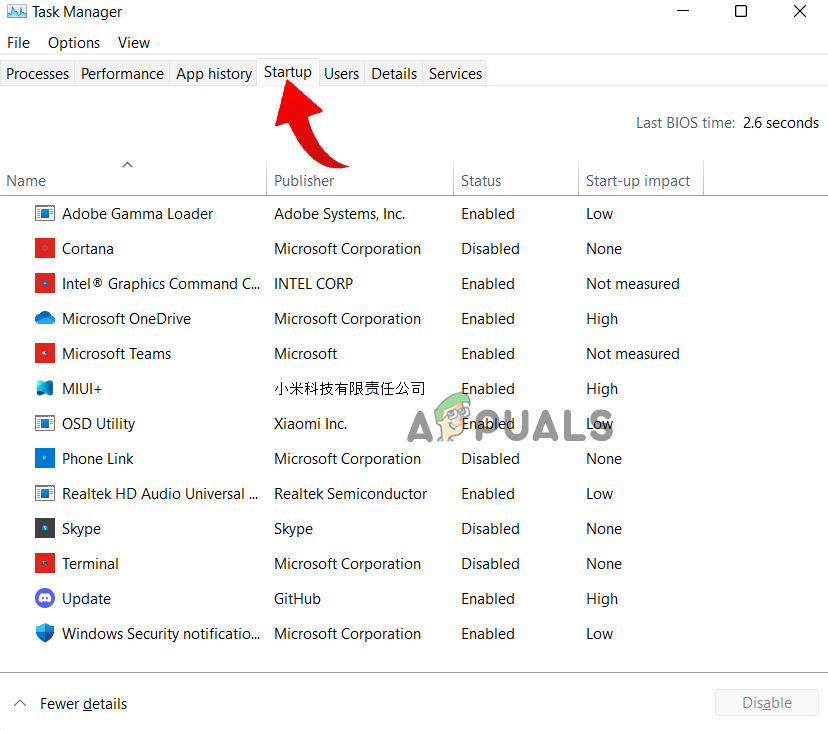Select the Microsoft OneDrive entry name
Screen dimensions: 828x730
tap(126, 319)
